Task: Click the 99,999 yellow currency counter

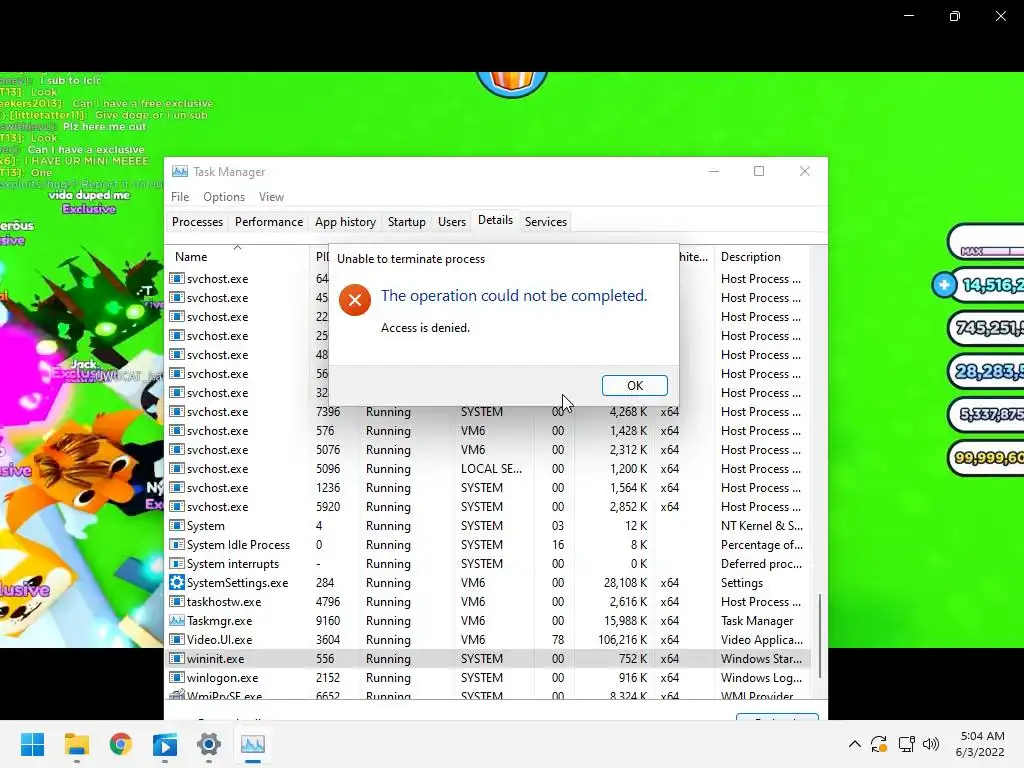Action: tap(985, 458)
